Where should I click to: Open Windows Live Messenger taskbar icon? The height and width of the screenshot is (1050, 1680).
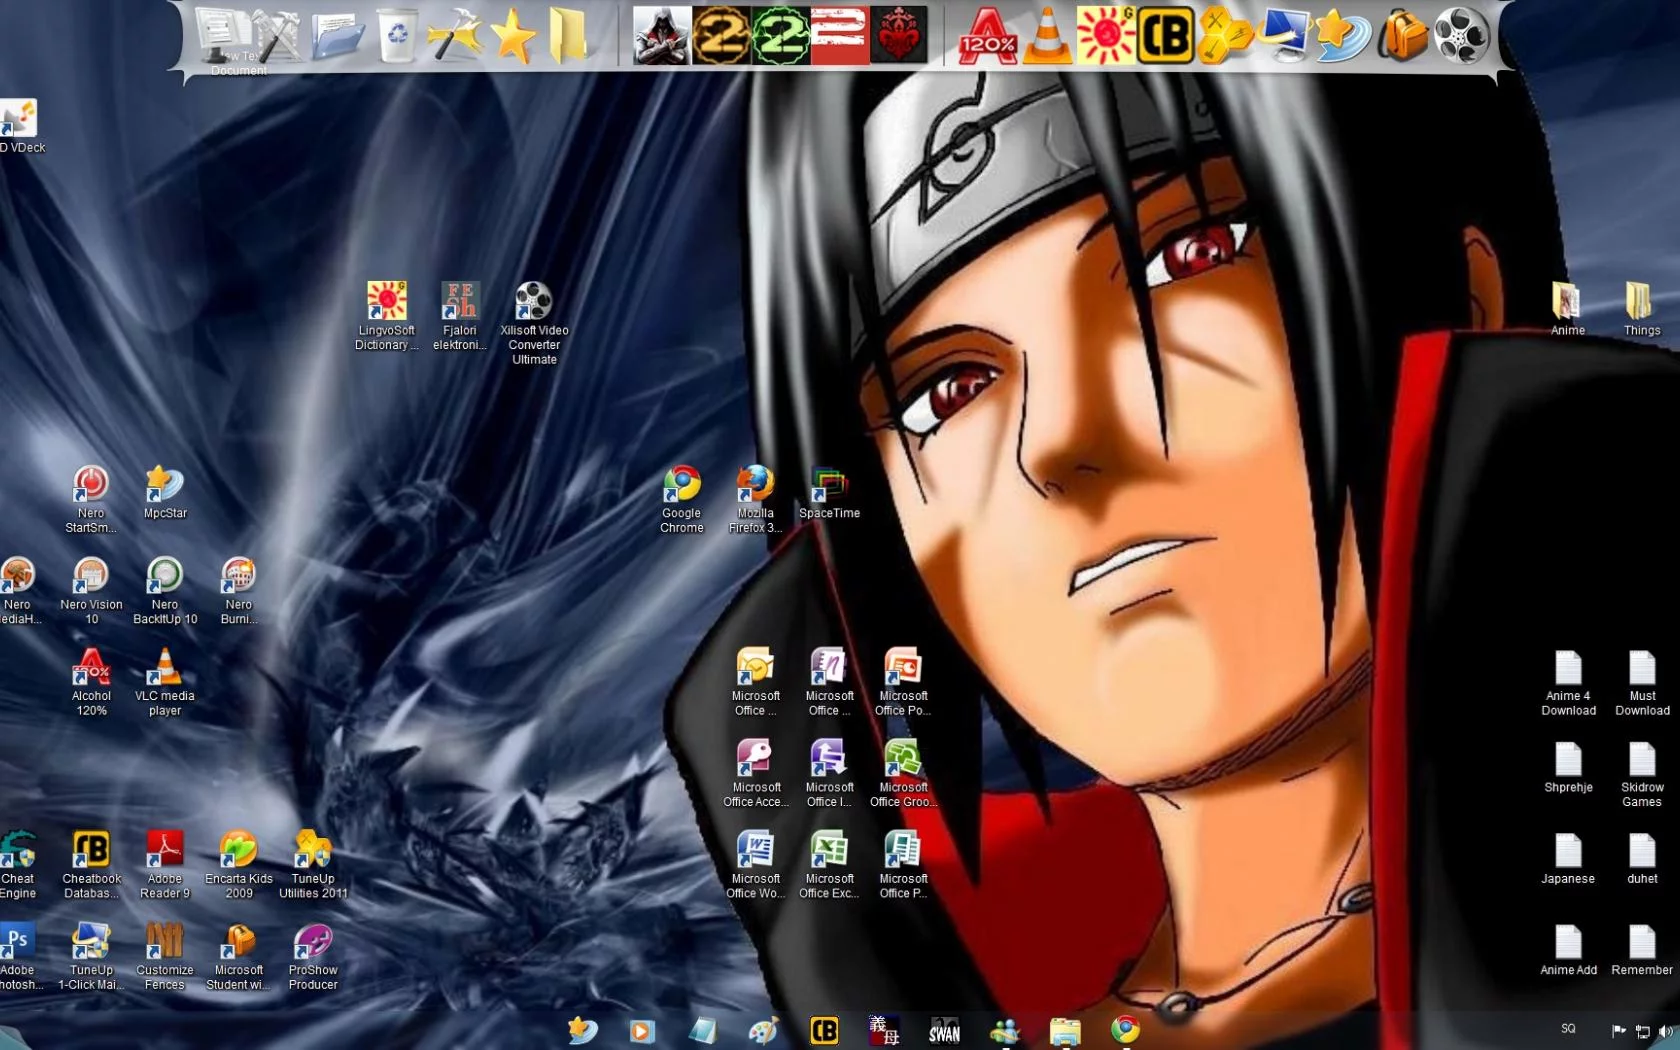click(1004, 1030)
